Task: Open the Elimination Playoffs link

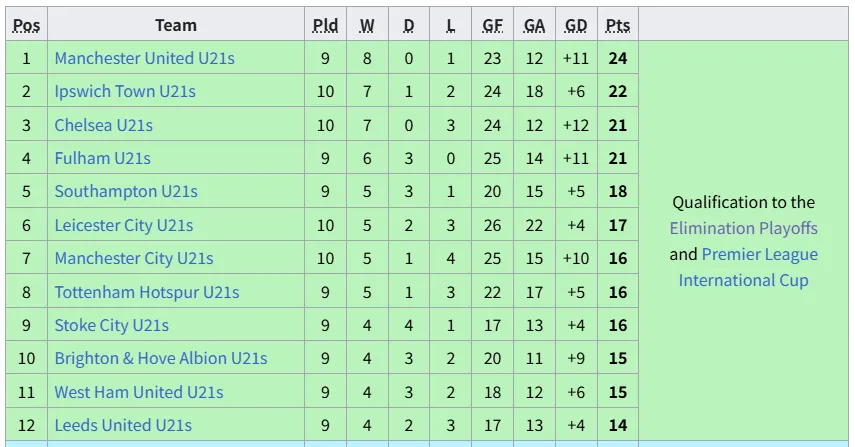Action: [x=743, y=228]
